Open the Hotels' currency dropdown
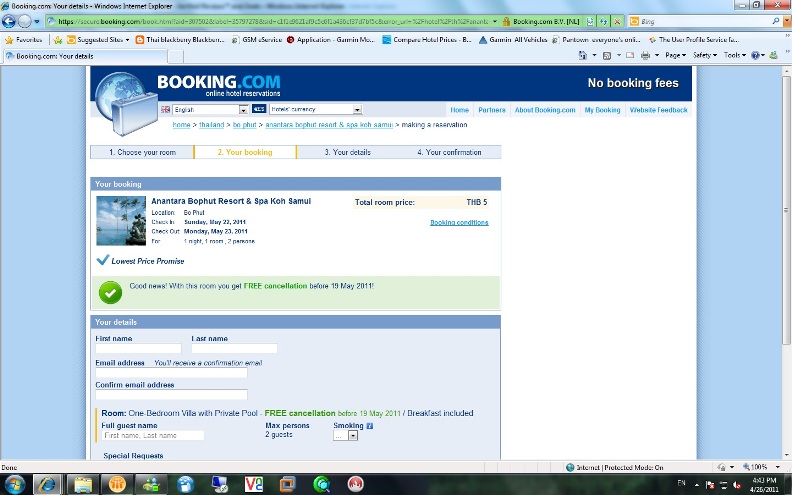 [x=316, y=109]
